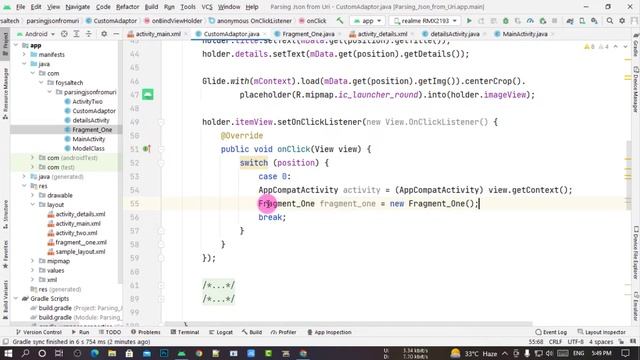This screenshot has height=360, width=640.
Task: Collapse the app module node
Action: click(16, 45)
